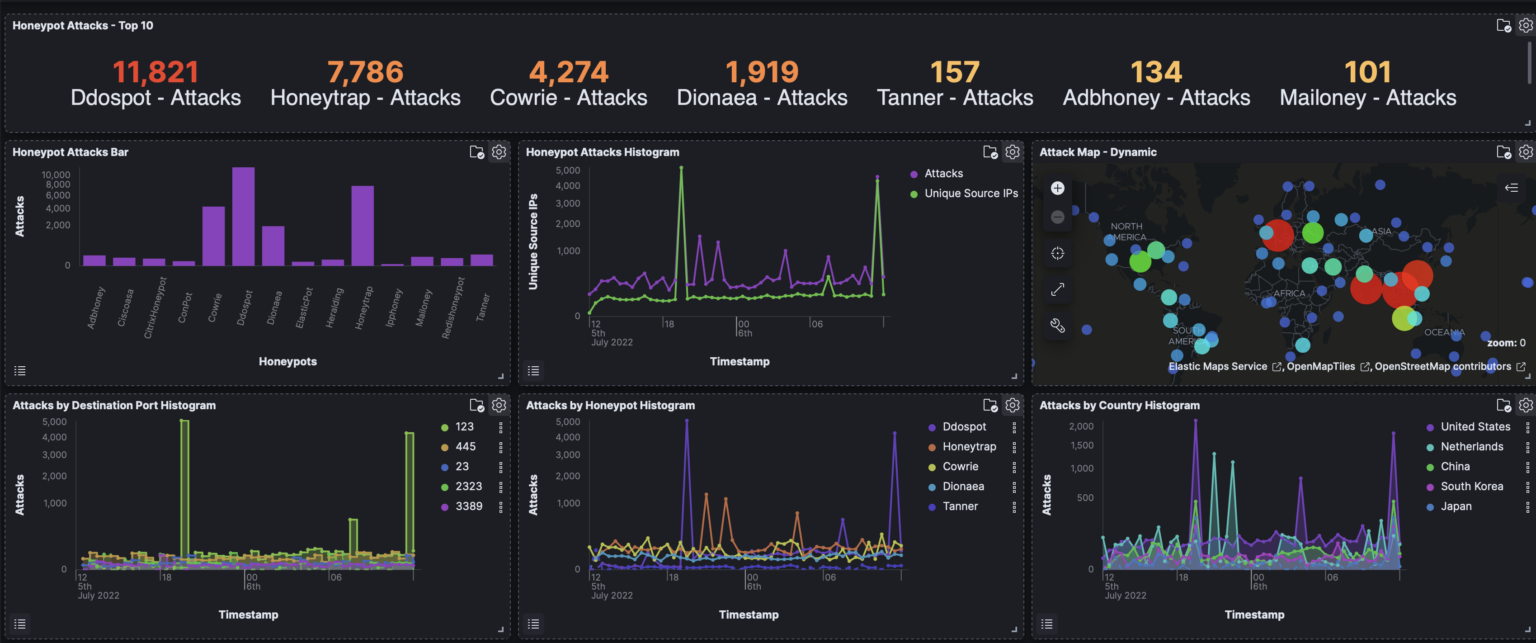Enter fullscreen mode on the Attack Map

coord(1057,288)
